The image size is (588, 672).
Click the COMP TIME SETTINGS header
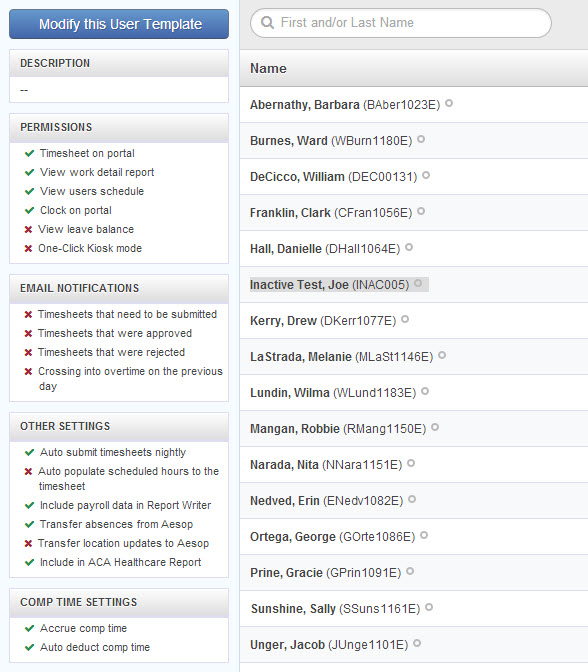(x=119, y=602)
